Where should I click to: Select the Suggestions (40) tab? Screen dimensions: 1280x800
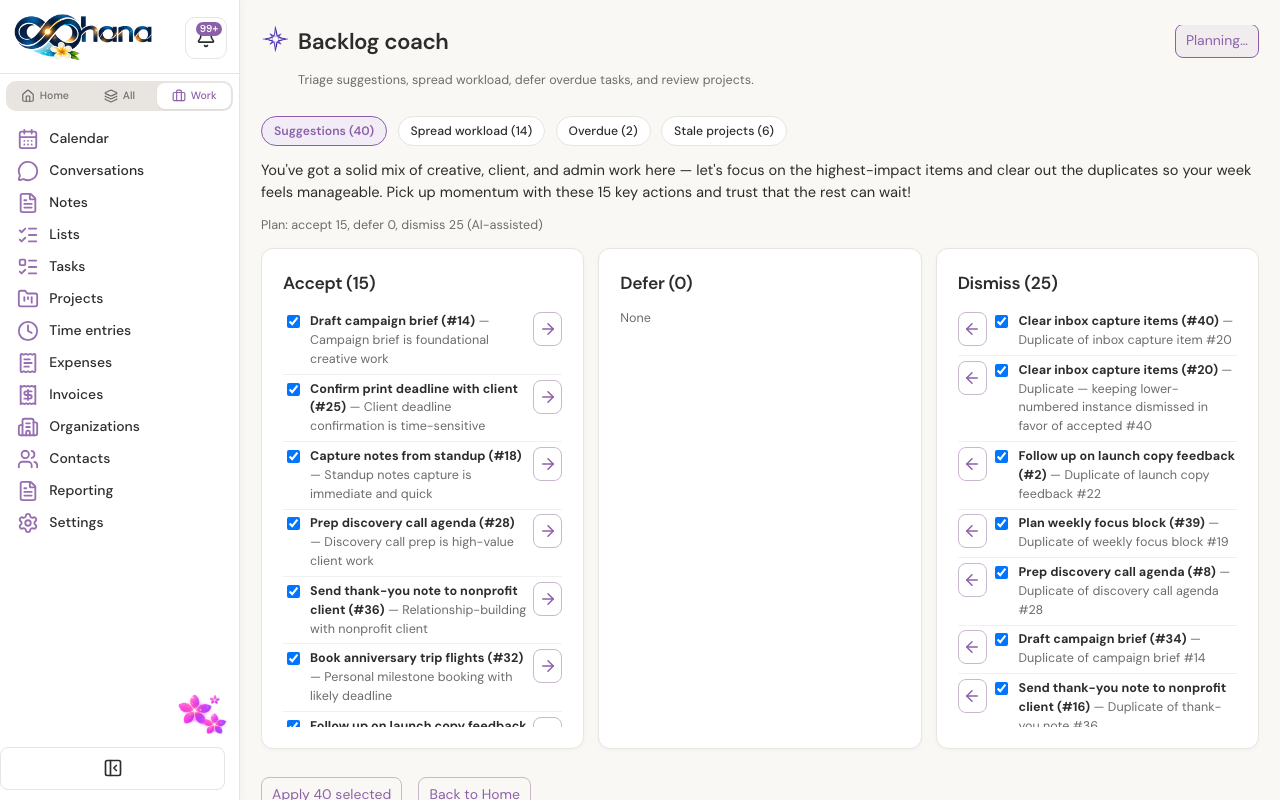(324, 131)
